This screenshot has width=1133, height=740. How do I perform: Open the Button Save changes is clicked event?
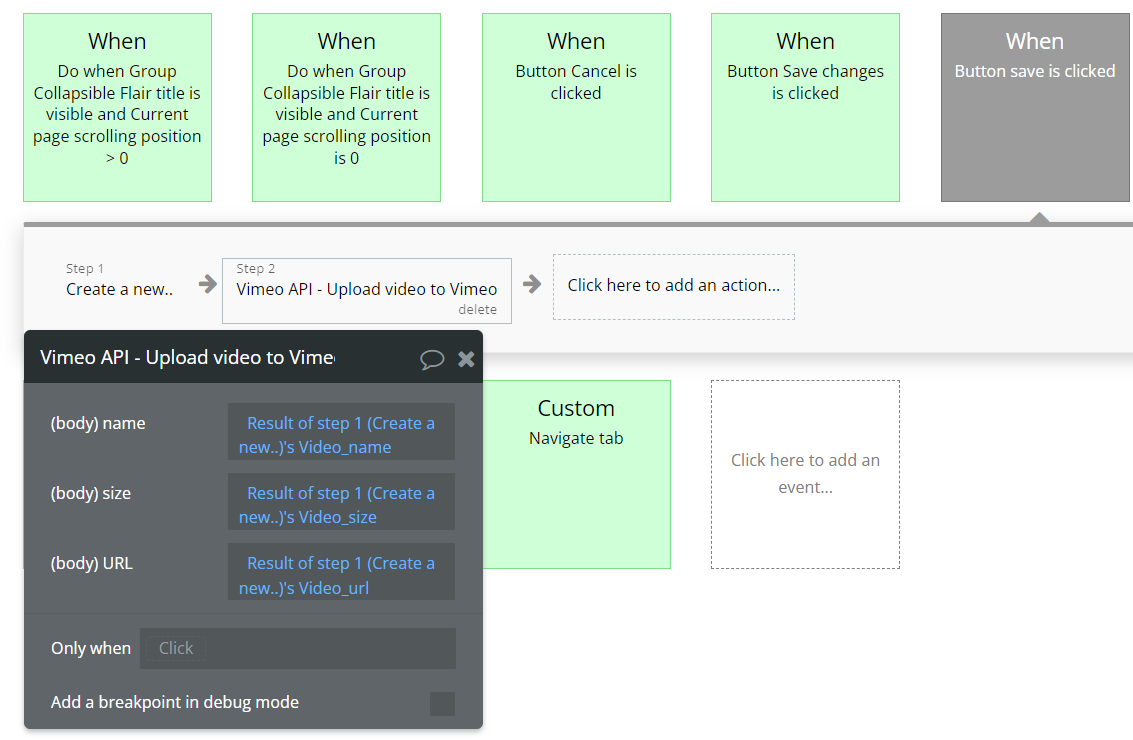[805, 107]
